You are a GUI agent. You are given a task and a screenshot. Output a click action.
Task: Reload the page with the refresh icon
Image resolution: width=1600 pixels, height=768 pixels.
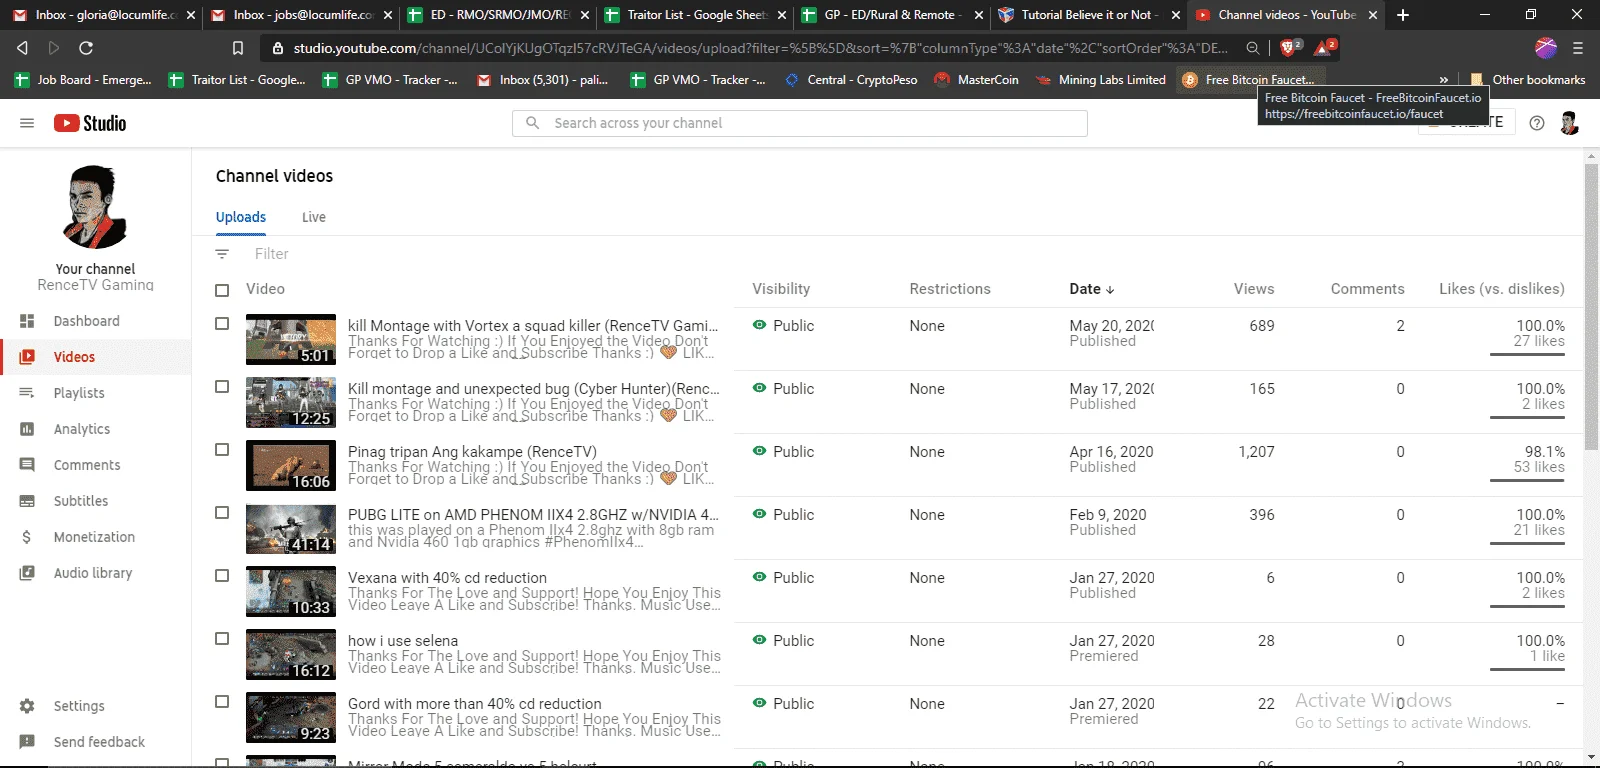(86, 48)
